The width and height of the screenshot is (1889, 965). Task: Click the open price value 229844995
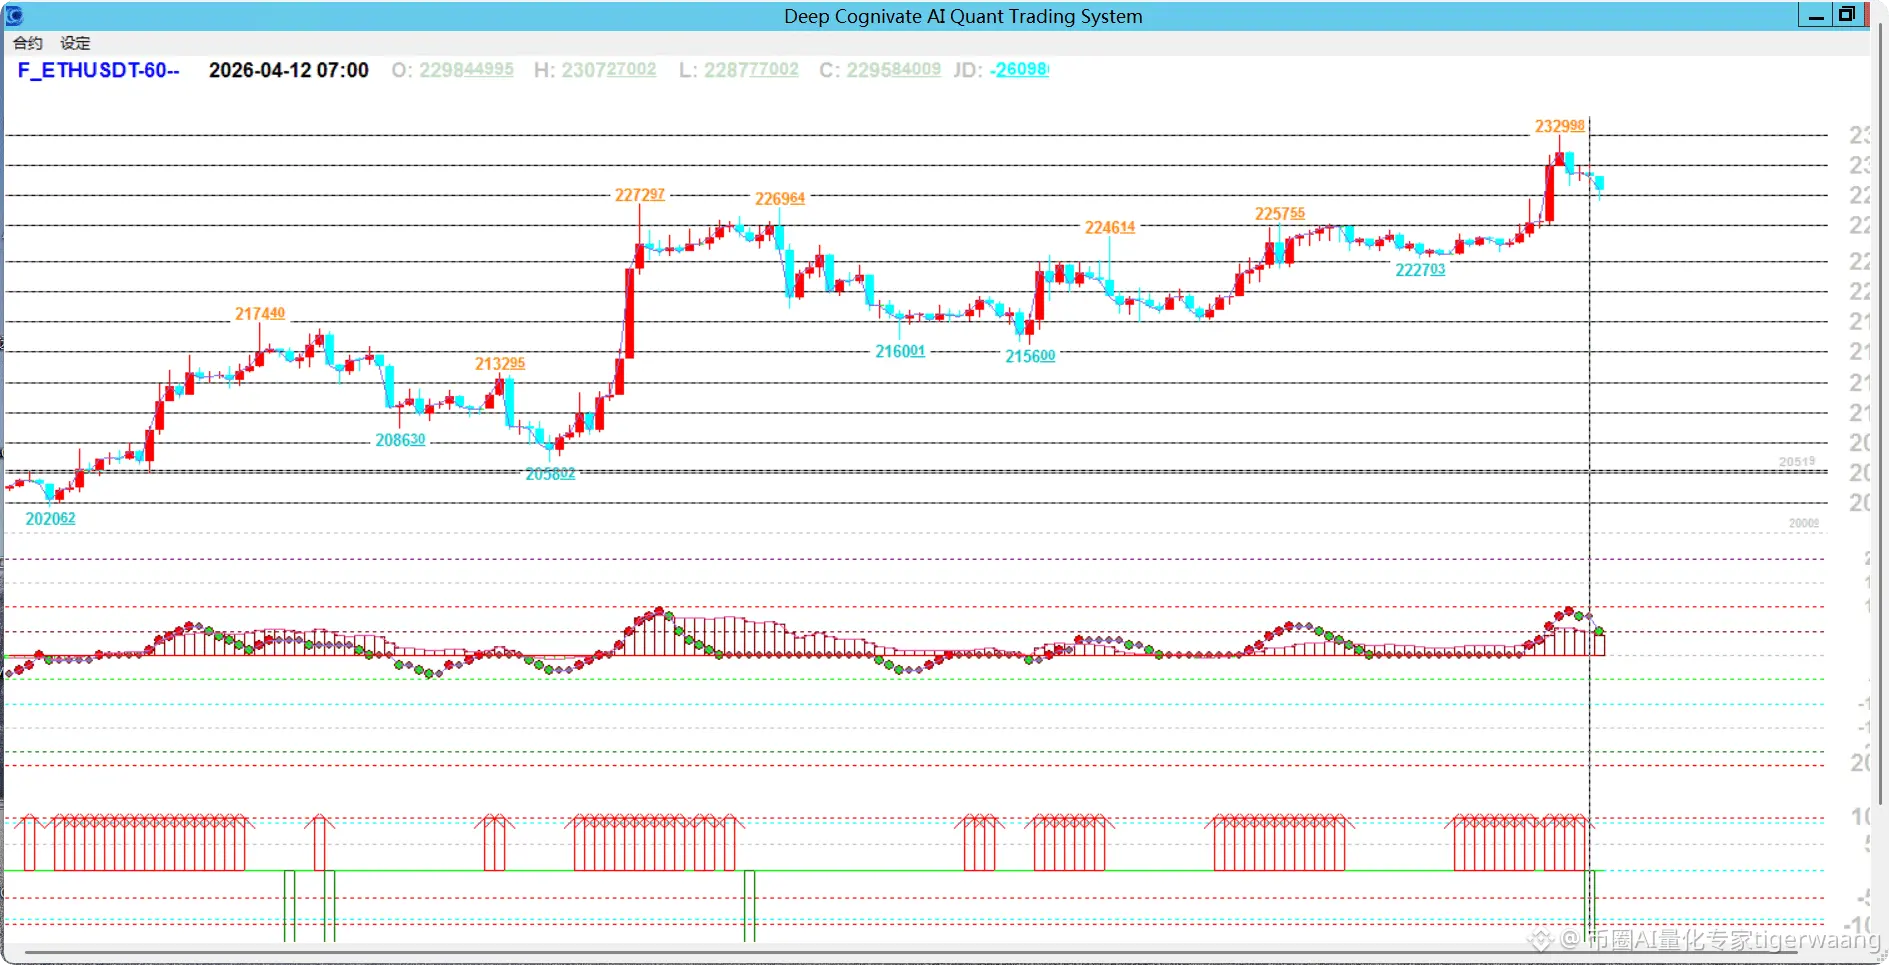pos(466,70)
